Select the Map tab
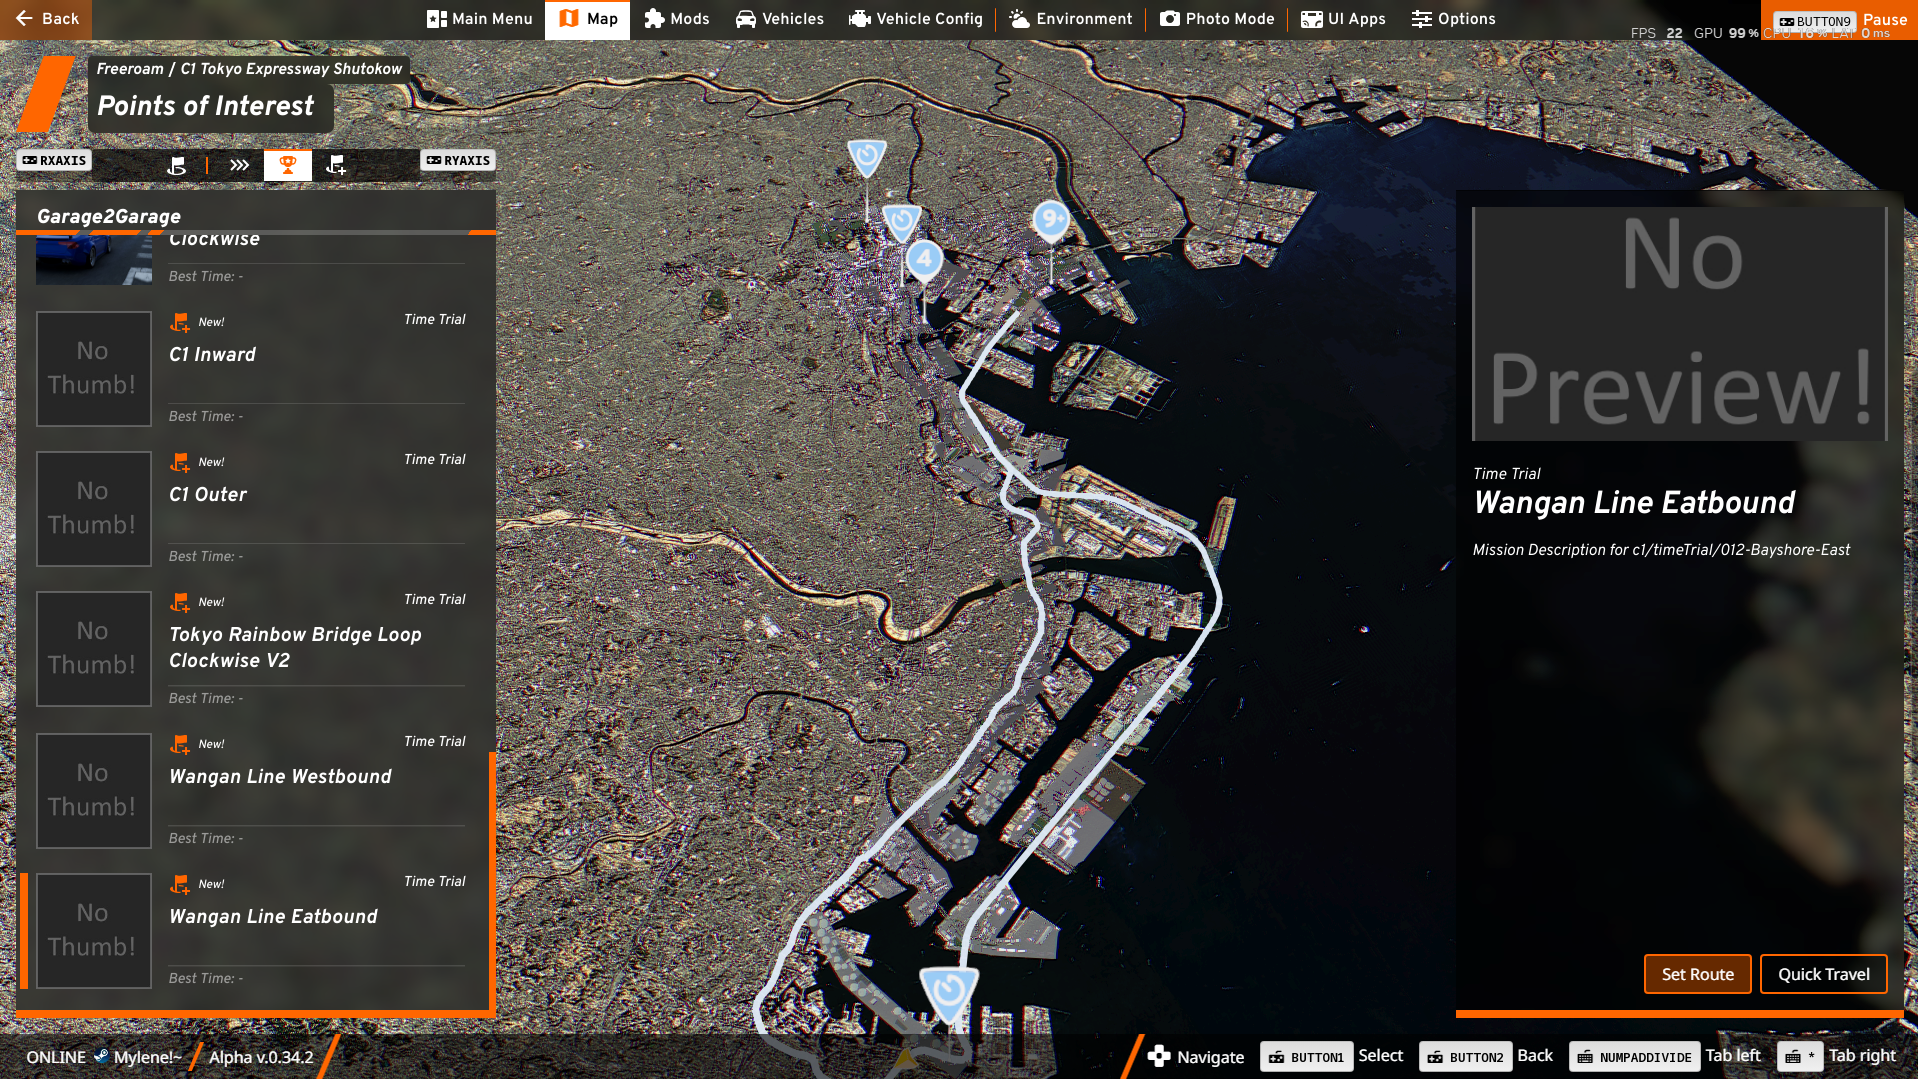Viewport: 1918px width, 1079px height. pyautogui.click(x=588, y=19)
